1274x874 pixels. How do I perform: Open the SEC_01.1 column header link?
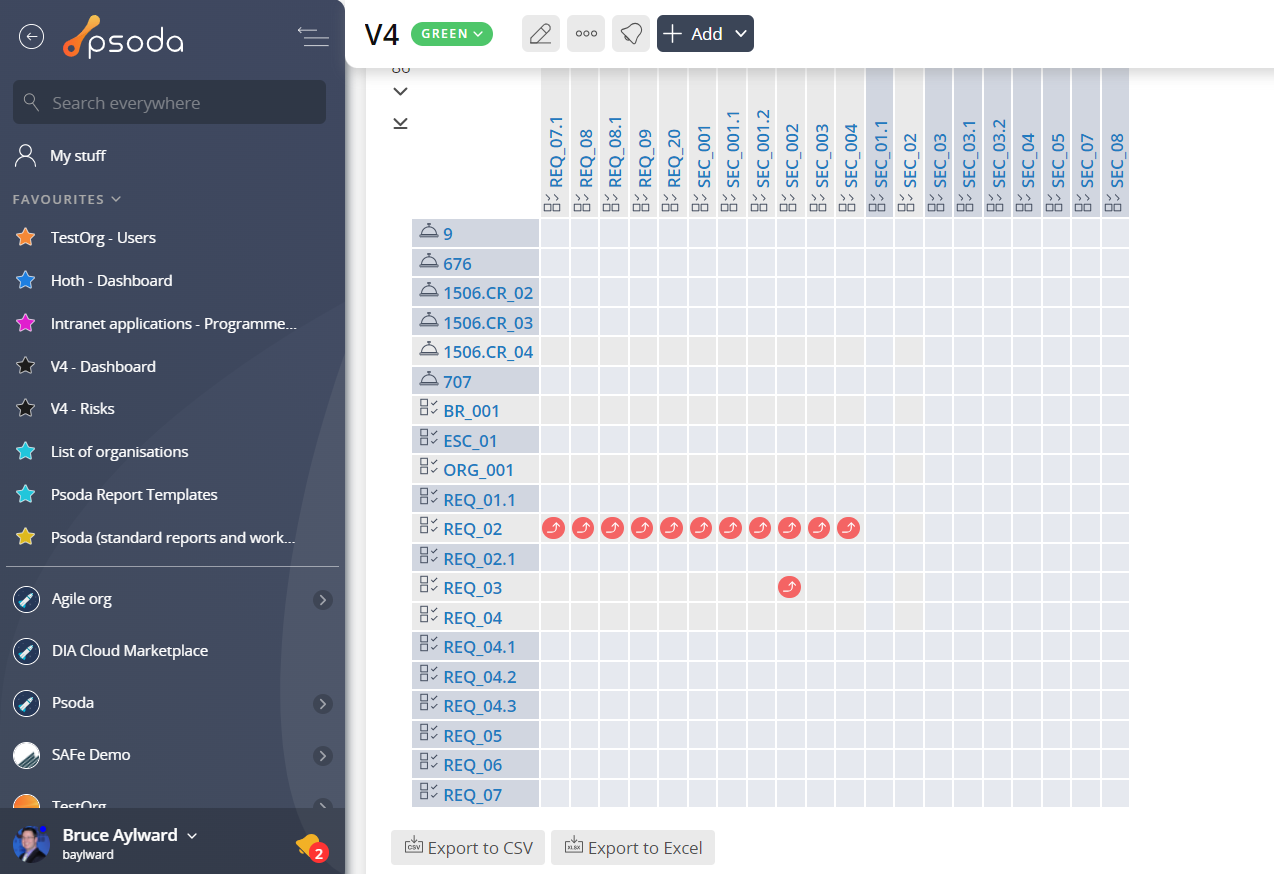click(x=881, y=153)
